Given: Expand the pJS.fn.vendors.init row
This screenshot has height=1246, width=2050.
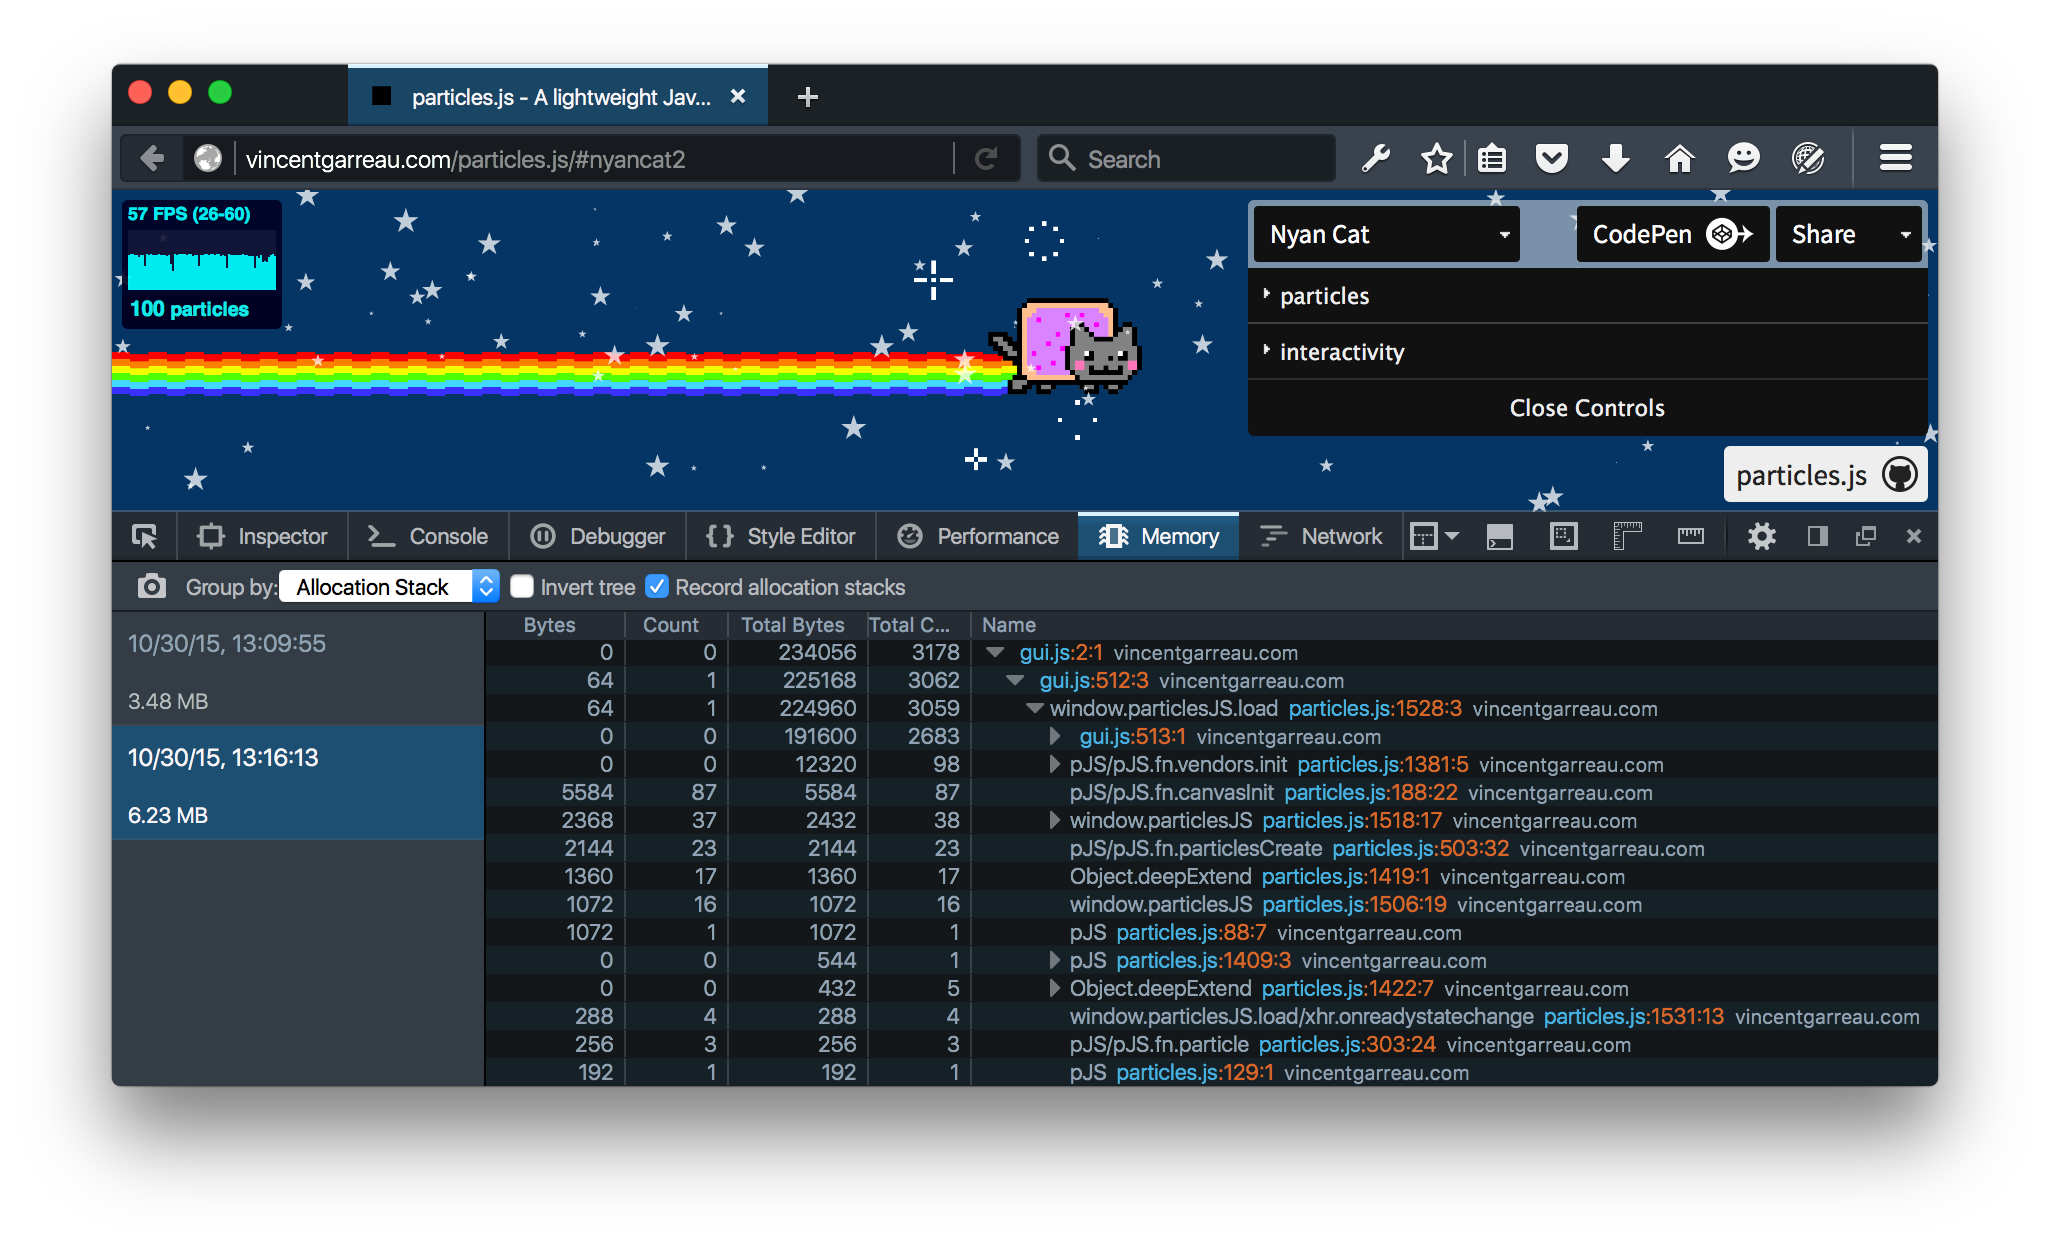Looking at the screenshot, I should (1054, 764).
